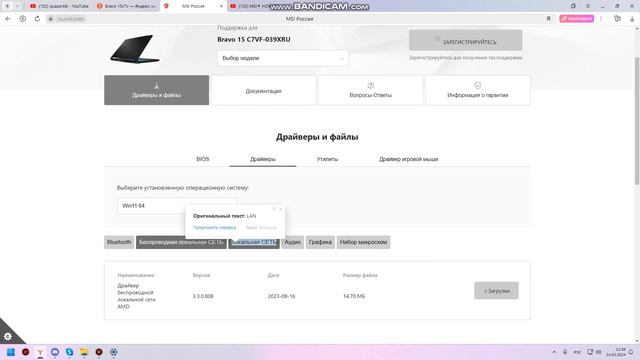
Task: Select the Драйверы tab
Action: coord(263,159)
